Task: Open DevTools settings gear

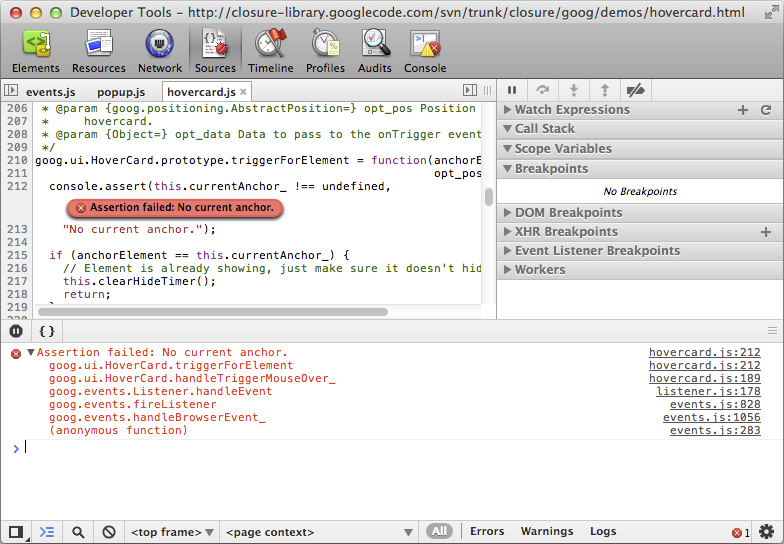Action: pyautogui.click(x=766, y=532)
